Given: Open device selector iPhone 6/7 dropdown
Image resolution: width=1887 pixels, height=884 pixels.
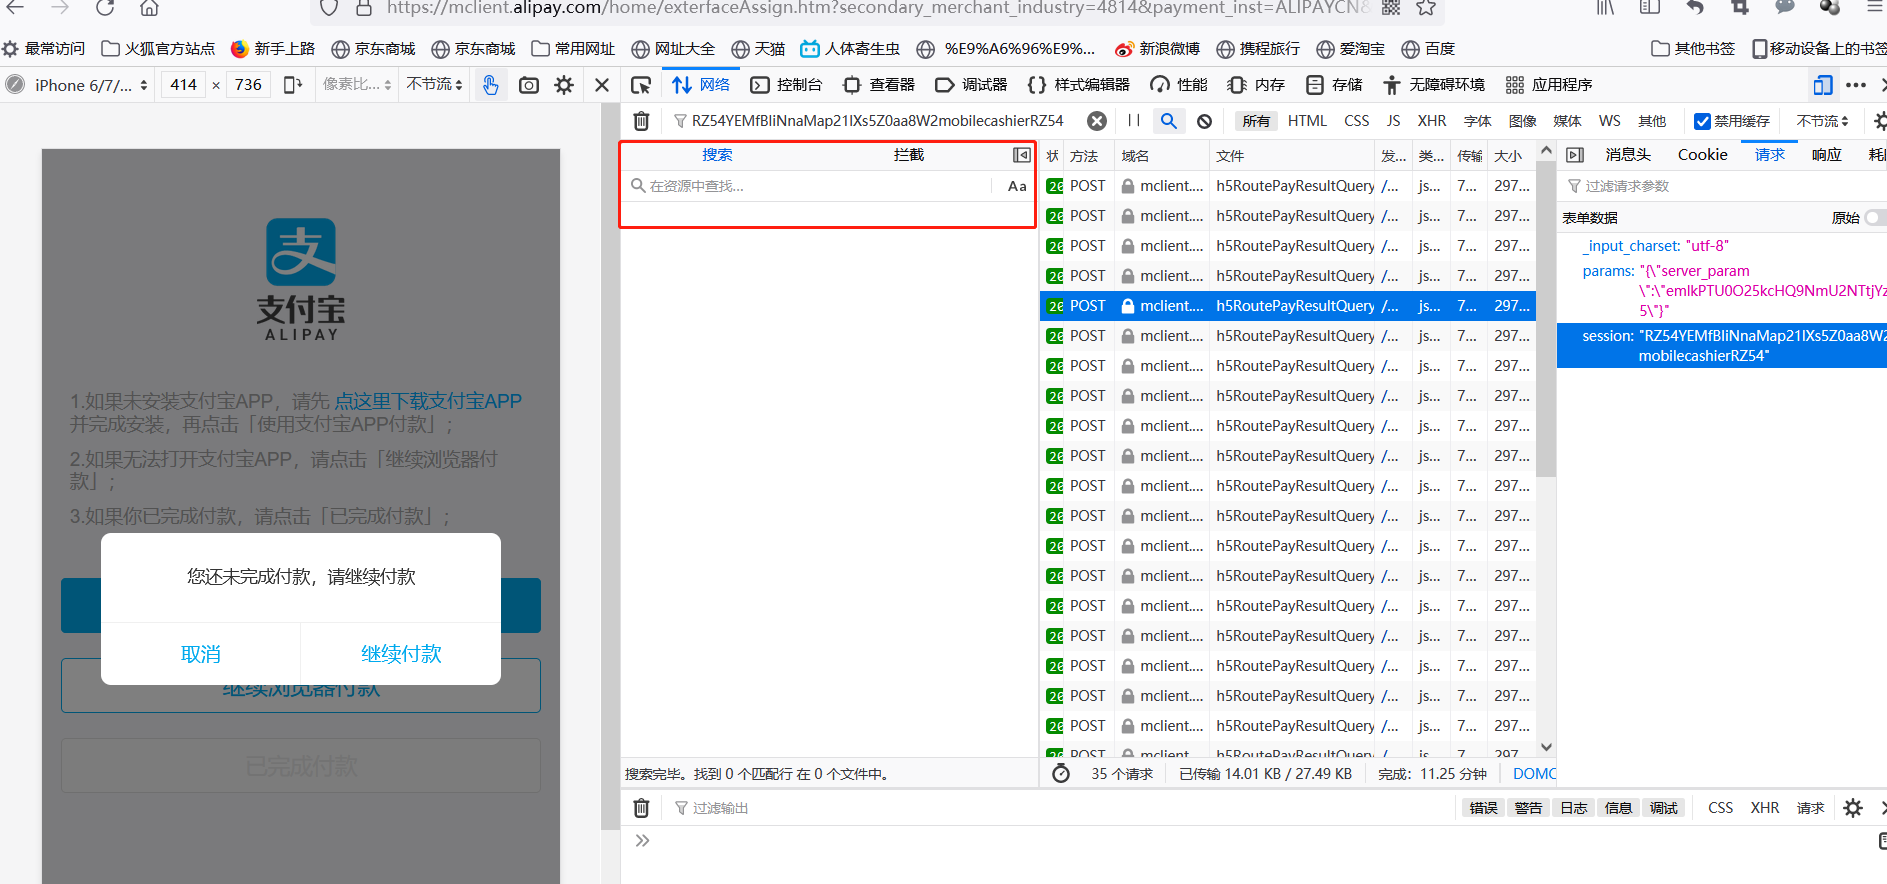Looking at the screenshot, I should [x=91, y=85].
